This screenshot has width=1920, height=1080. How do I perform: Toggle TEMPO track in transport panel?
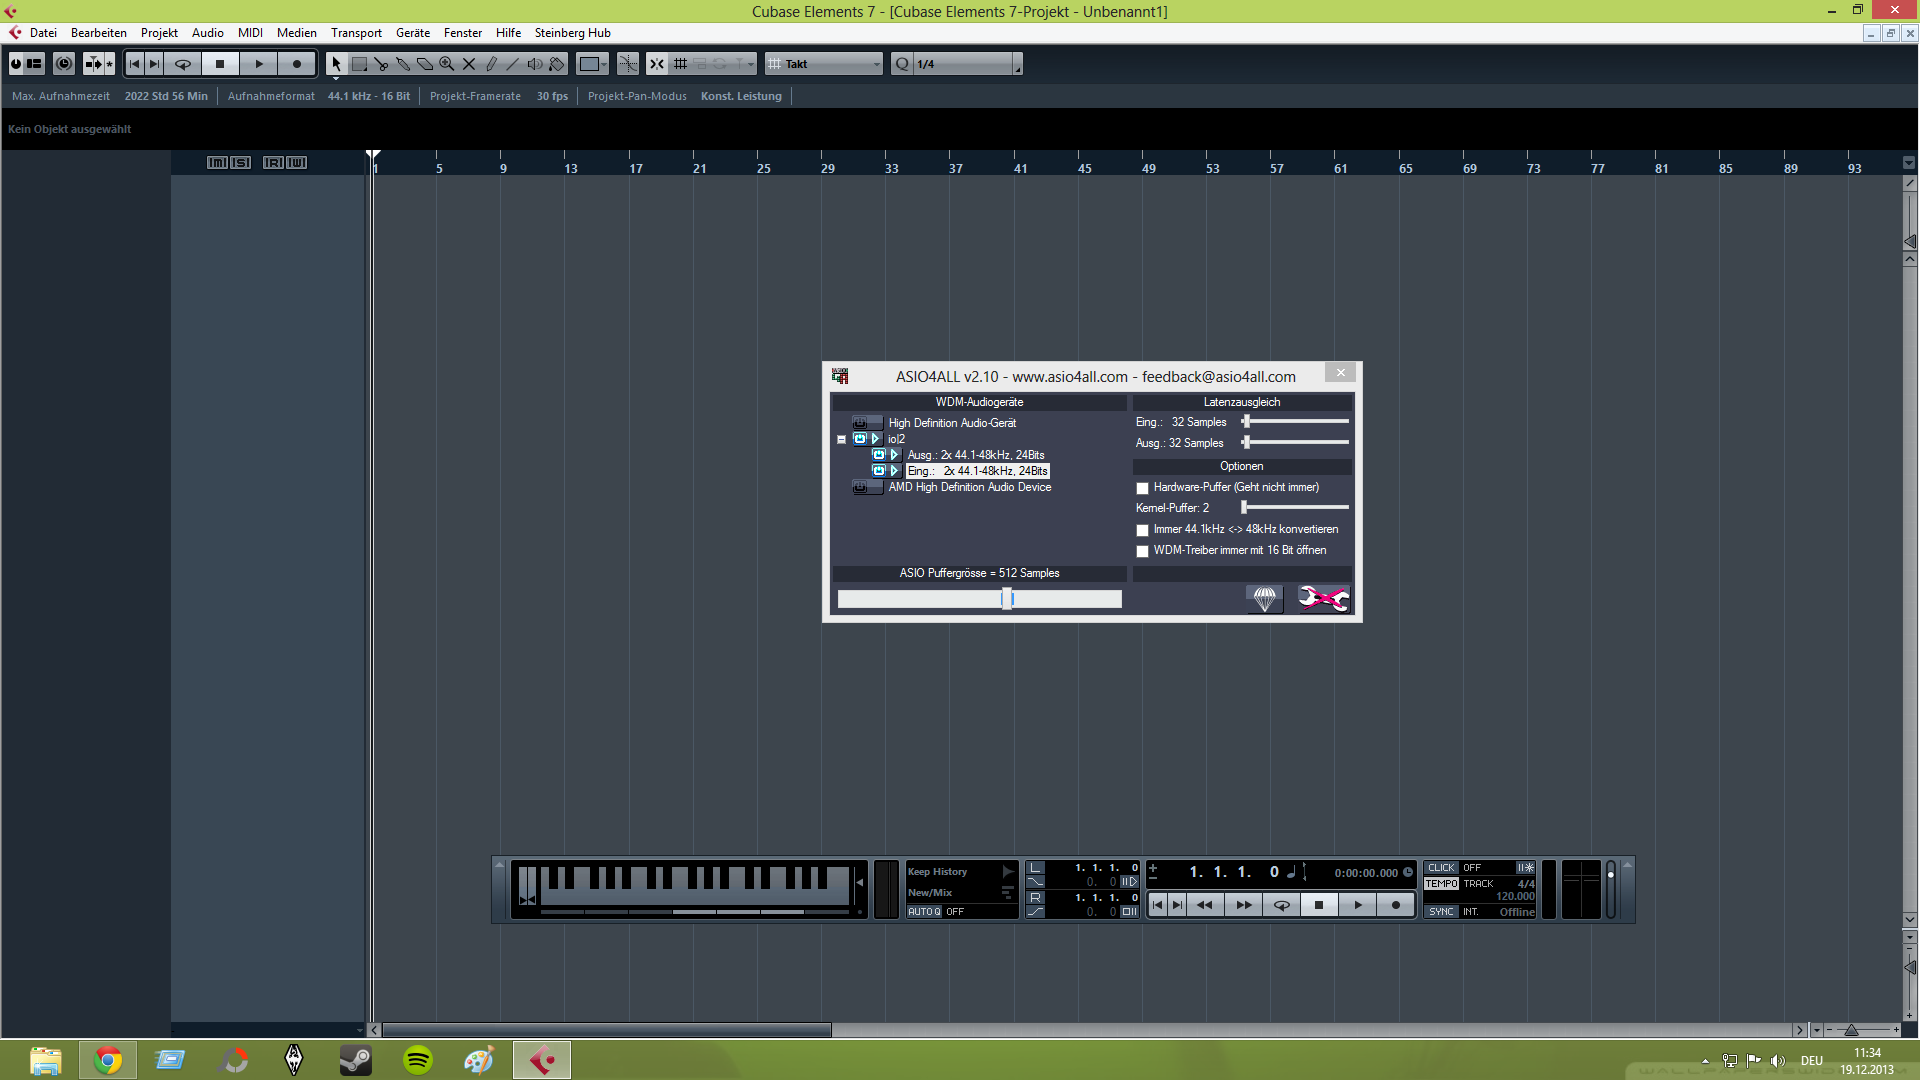[1441, 883]
